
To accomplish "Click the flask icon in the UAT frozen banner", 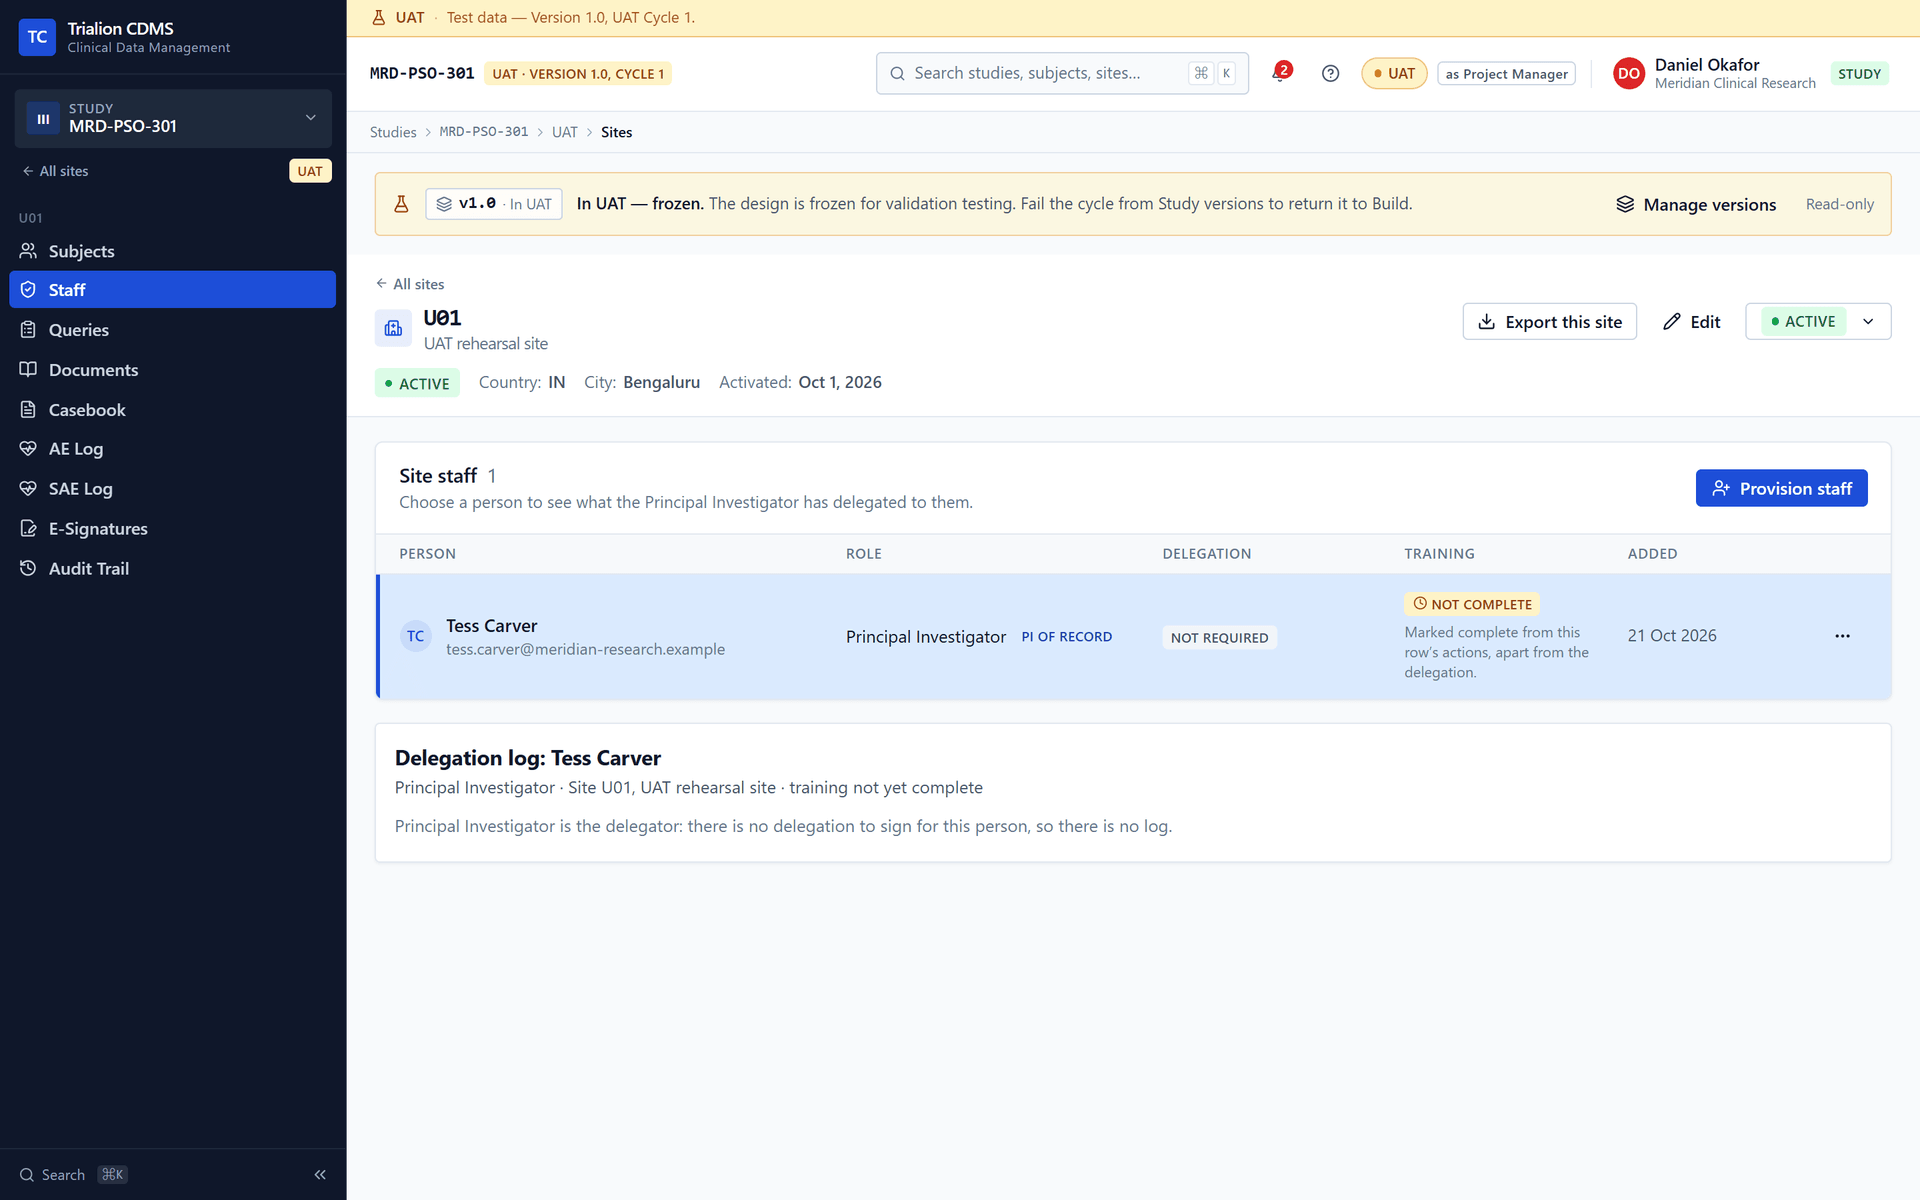I will [401, 204].
